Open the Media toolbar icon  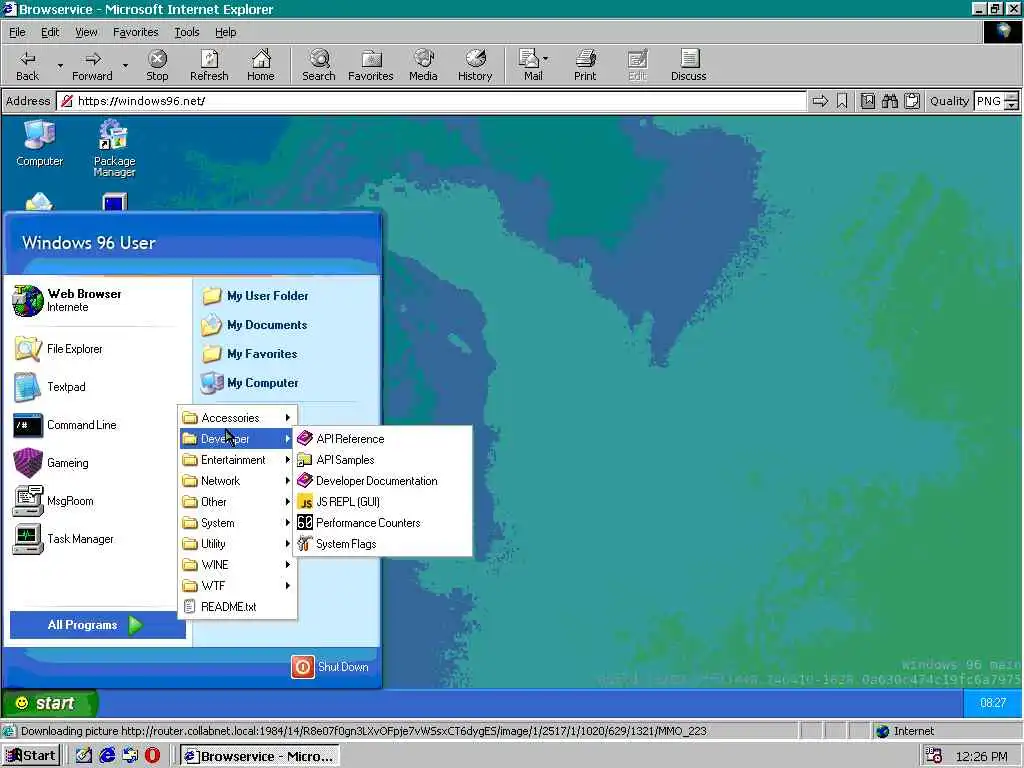click(423, 65)
